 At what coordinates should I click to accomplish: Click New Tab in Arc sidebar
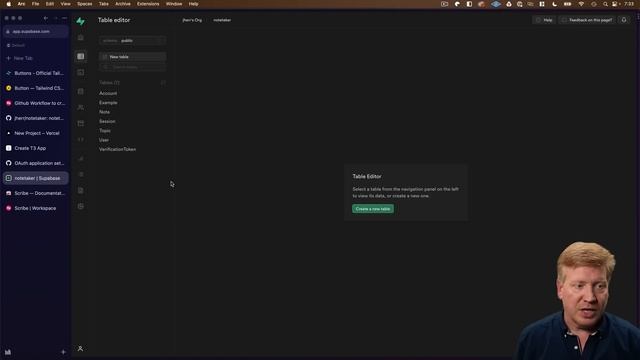[36, 58]
